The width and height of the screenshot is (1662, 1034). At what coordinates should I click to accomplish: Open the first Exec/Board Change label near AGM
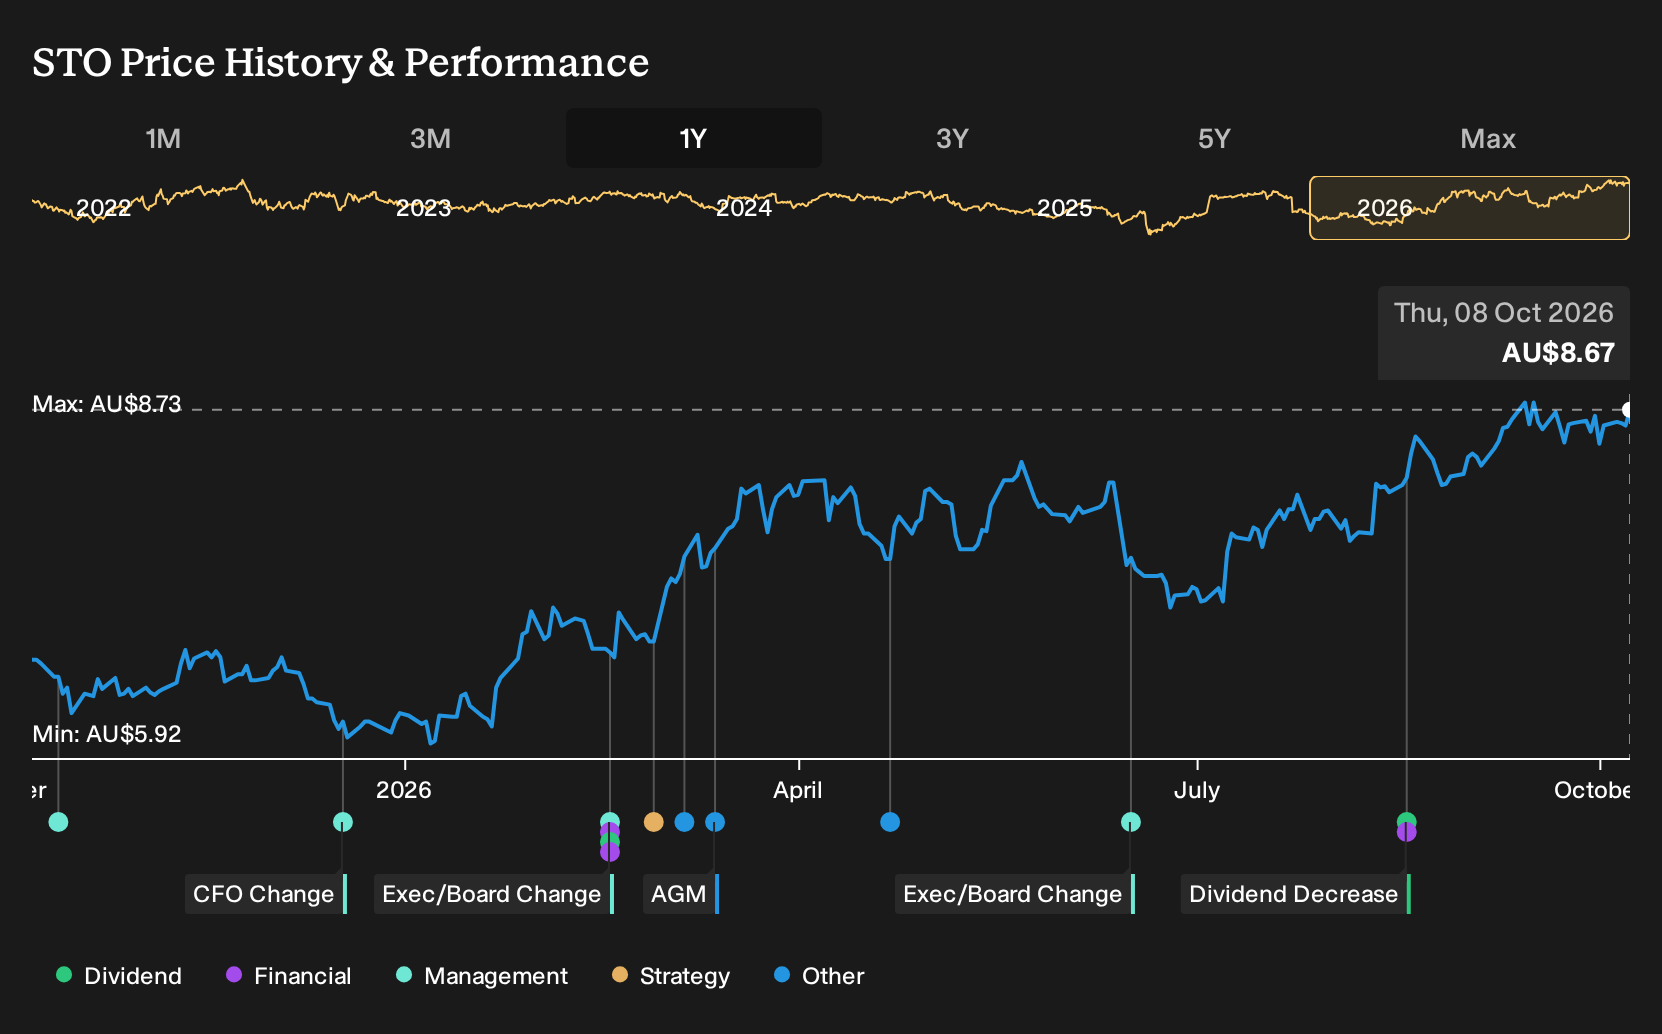(x=493, y=894)
